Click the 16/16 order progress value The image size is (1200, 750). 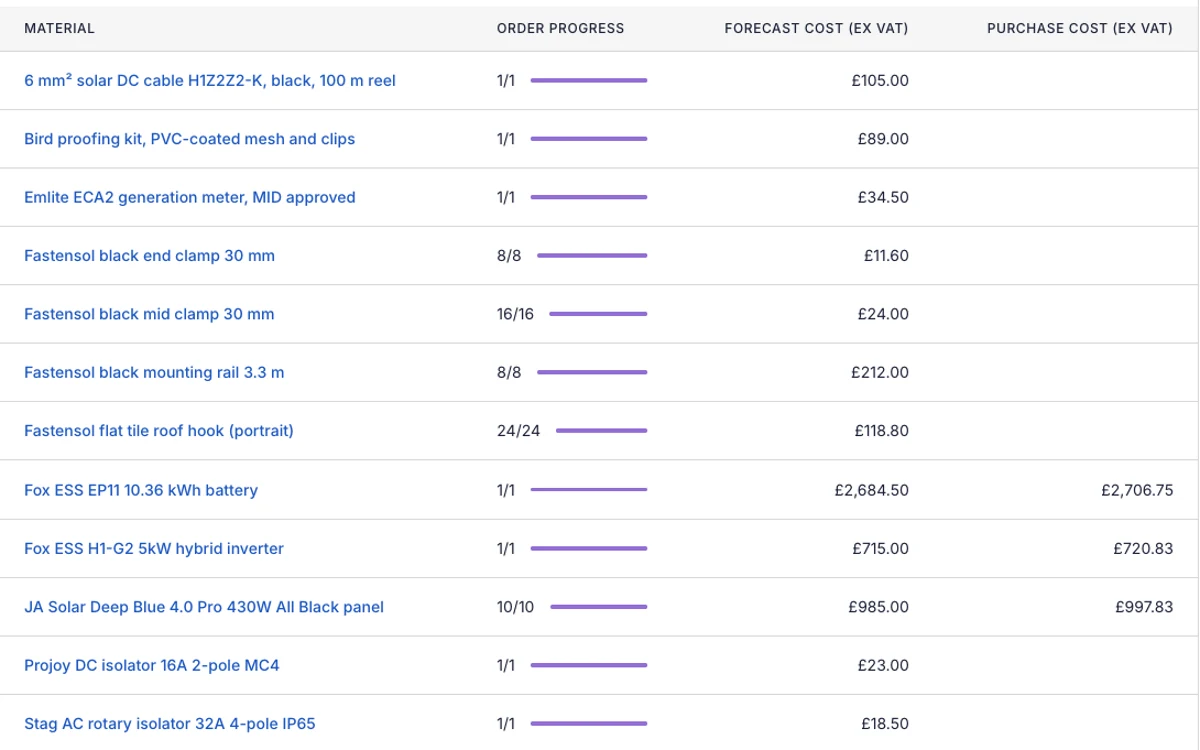515,314
